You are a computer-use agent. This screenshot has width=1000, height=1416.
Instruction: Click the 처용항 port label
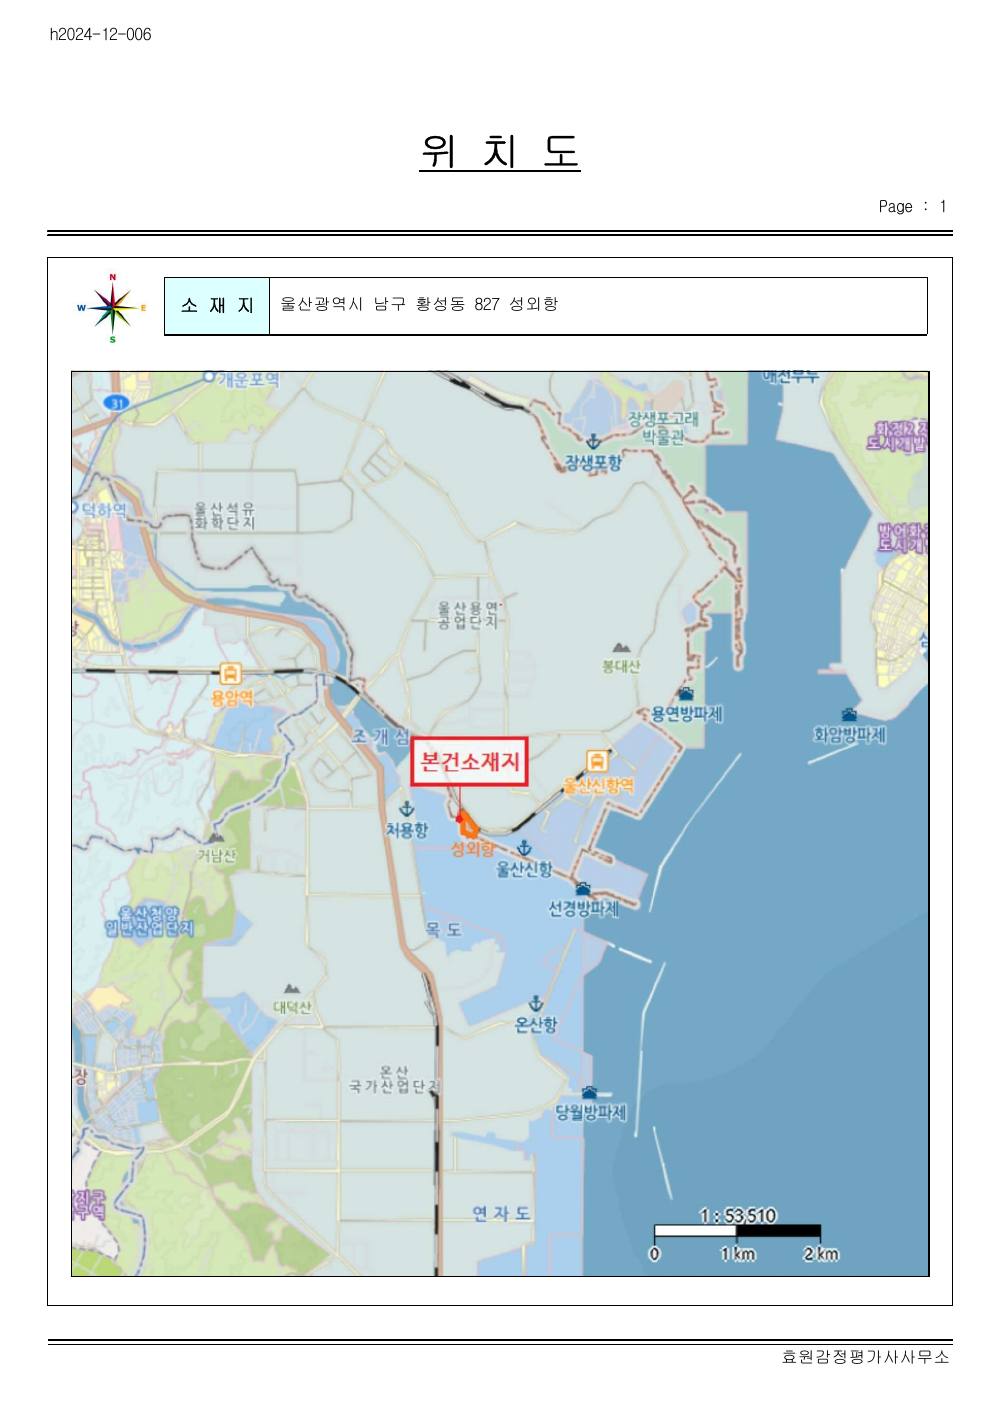[407, 831]
